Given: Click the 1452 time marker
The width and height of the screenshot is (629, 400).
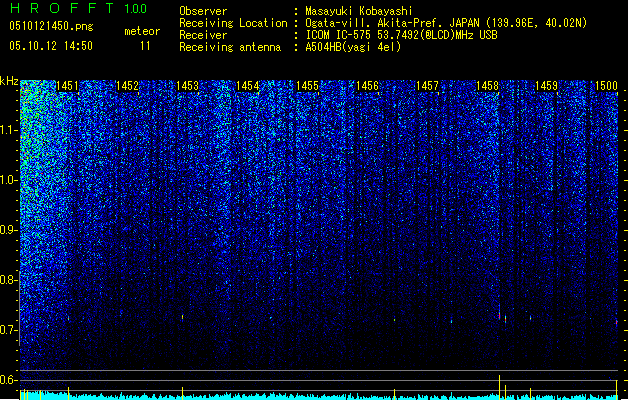Looking at the screenshot, I should (x=127, y=86).
